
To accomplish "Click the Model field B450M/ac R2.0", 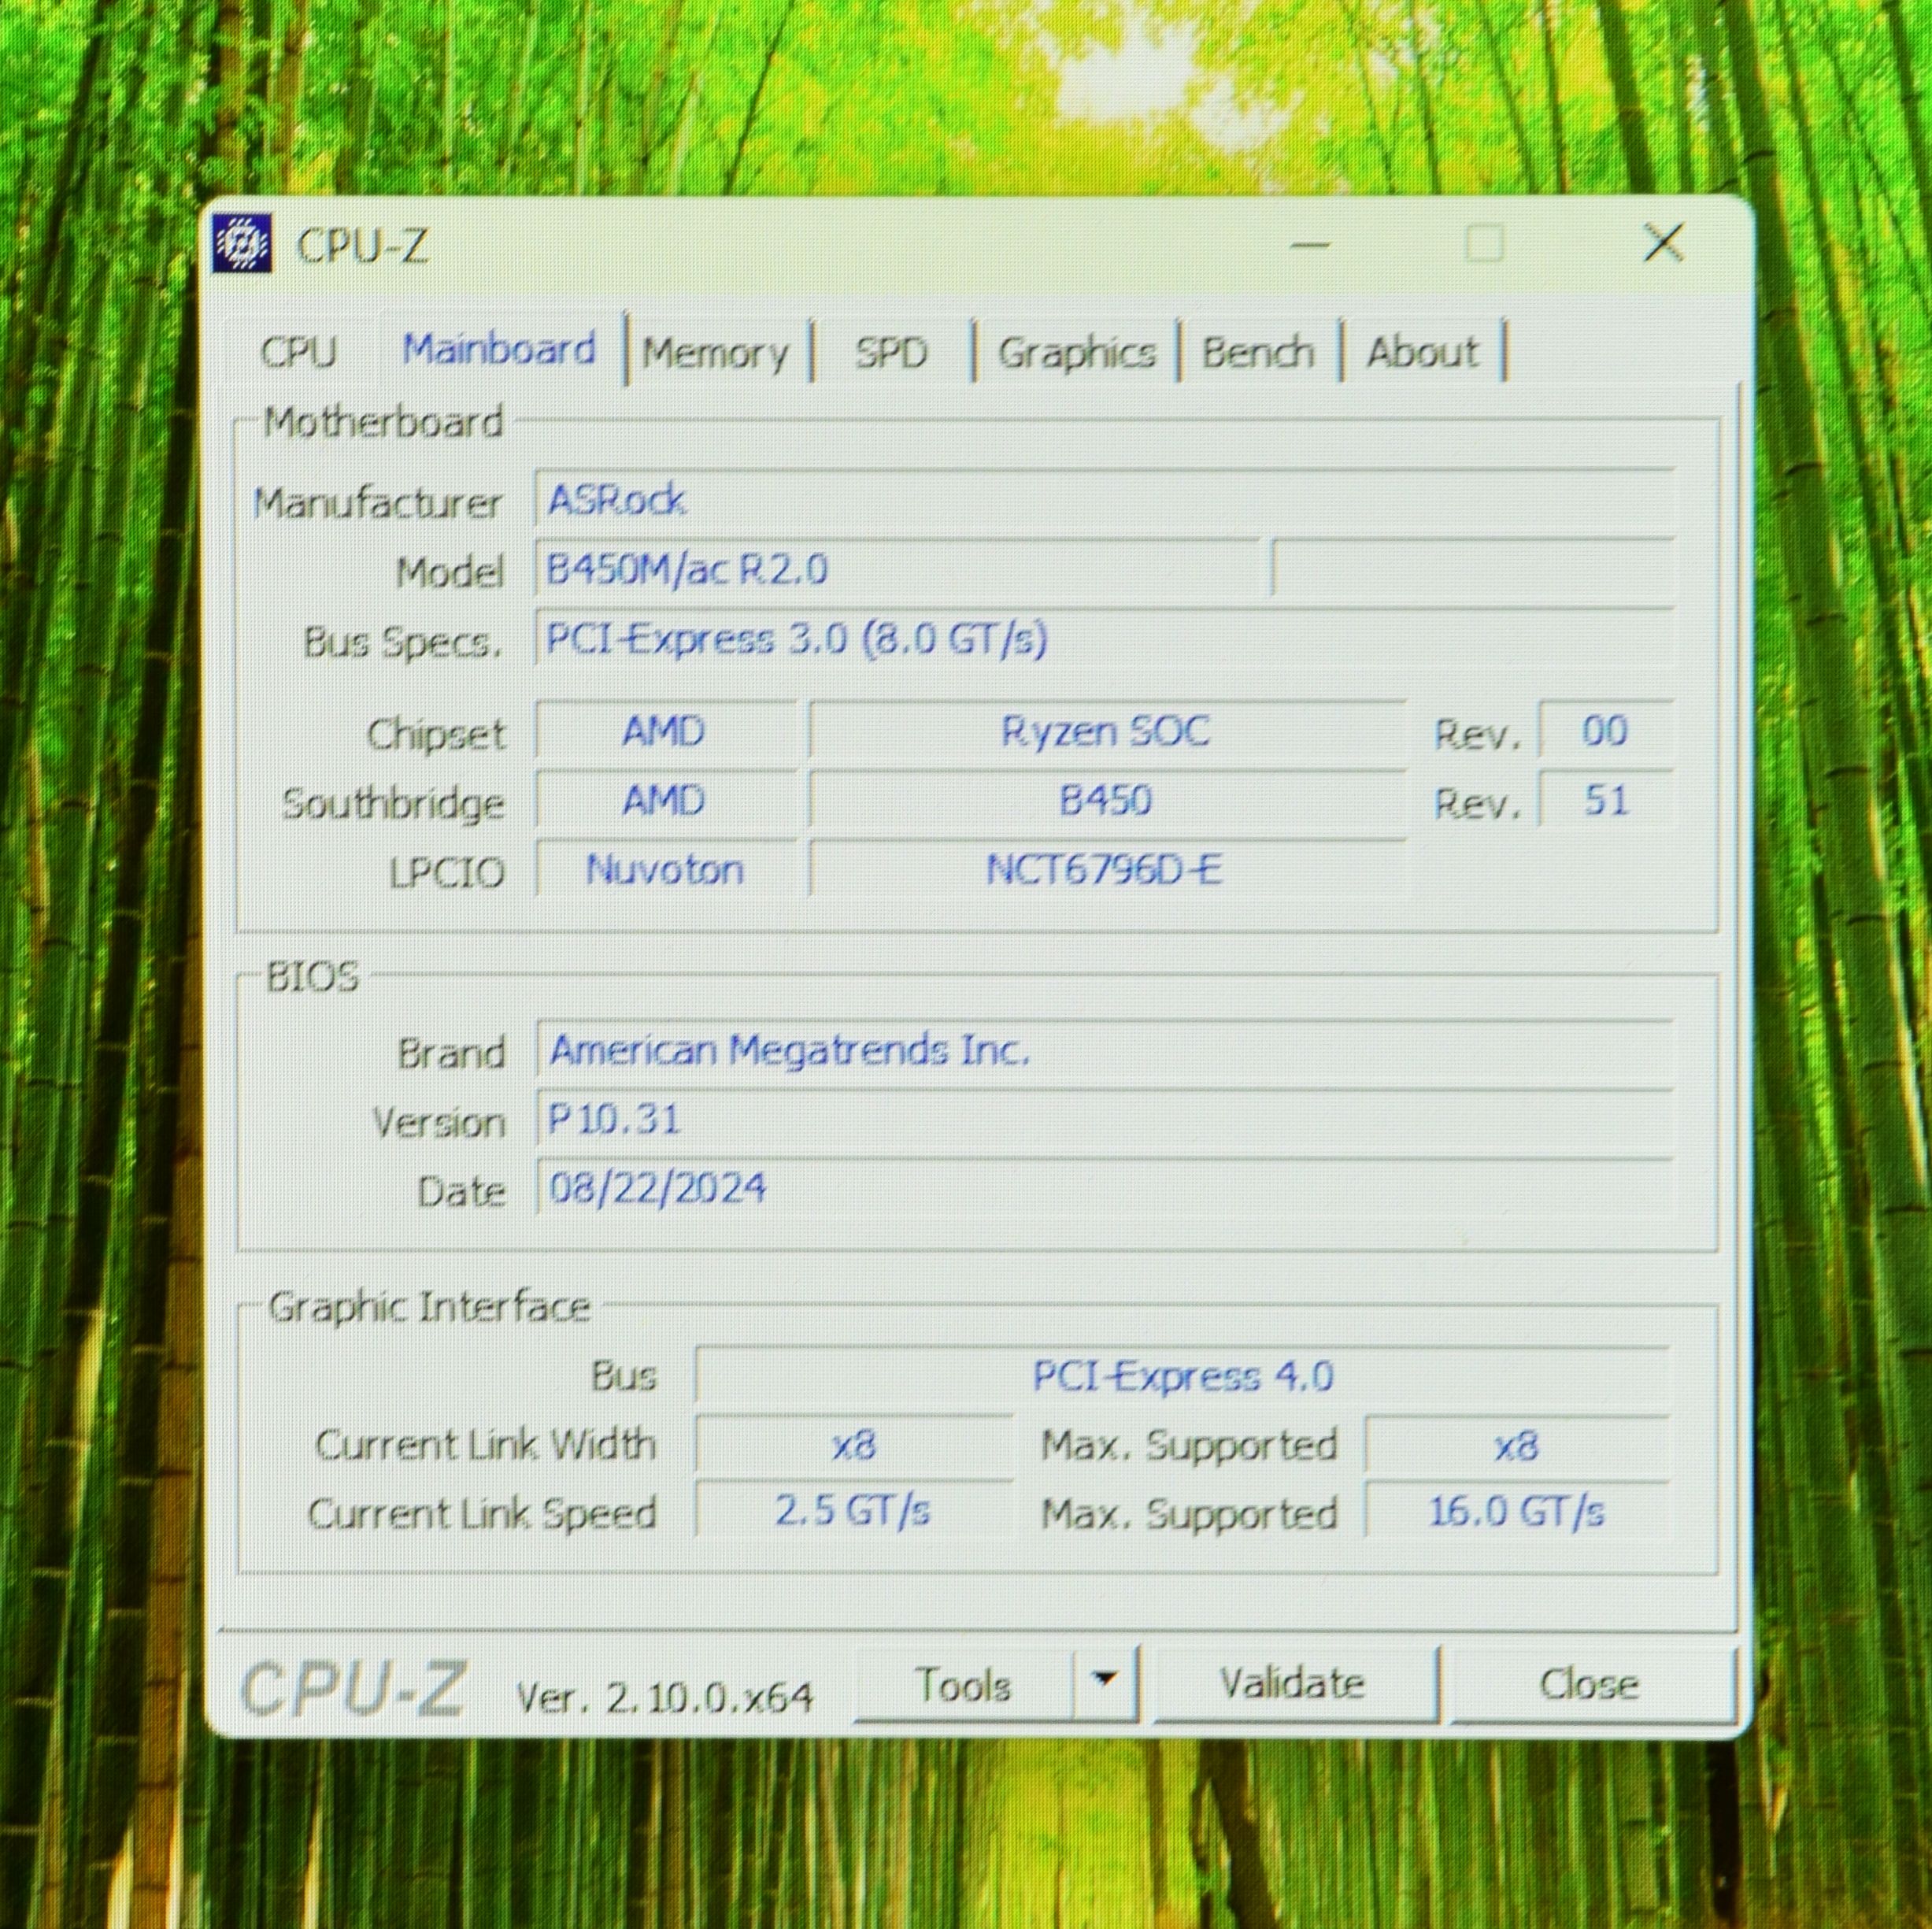I will coord(897,569).
